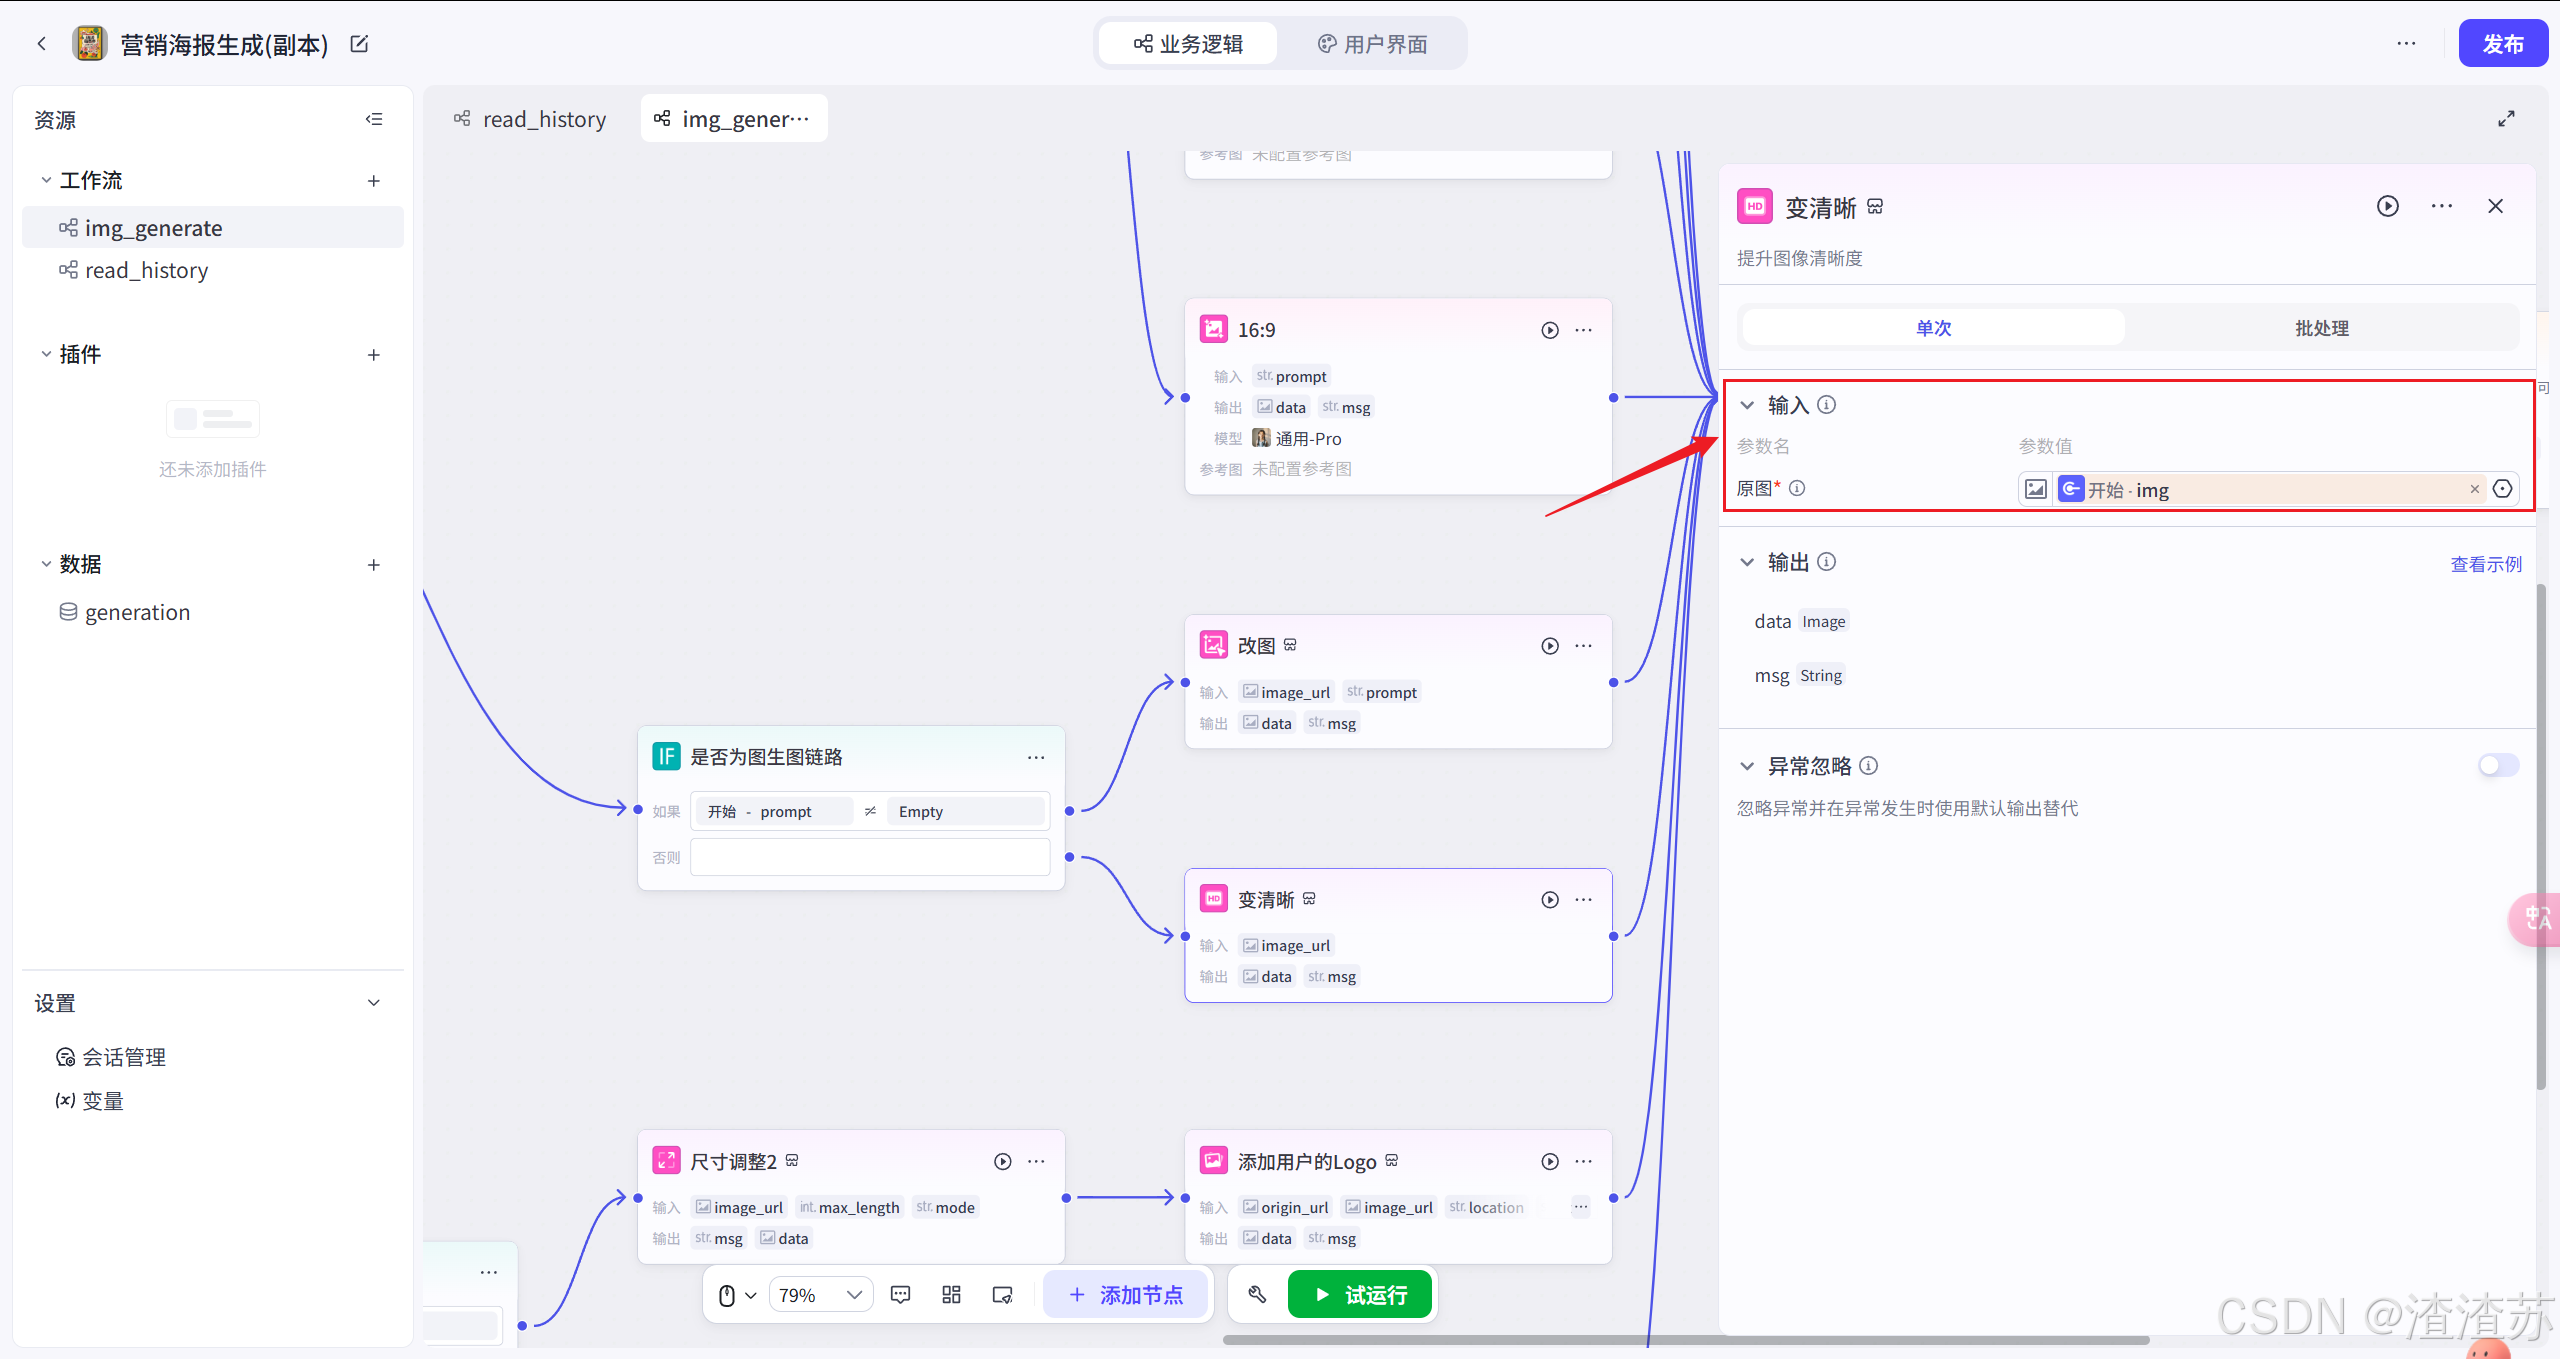Open the 79% zoom dropdown
The width and height of the screenshot is (2560, 1359).
820,1295
